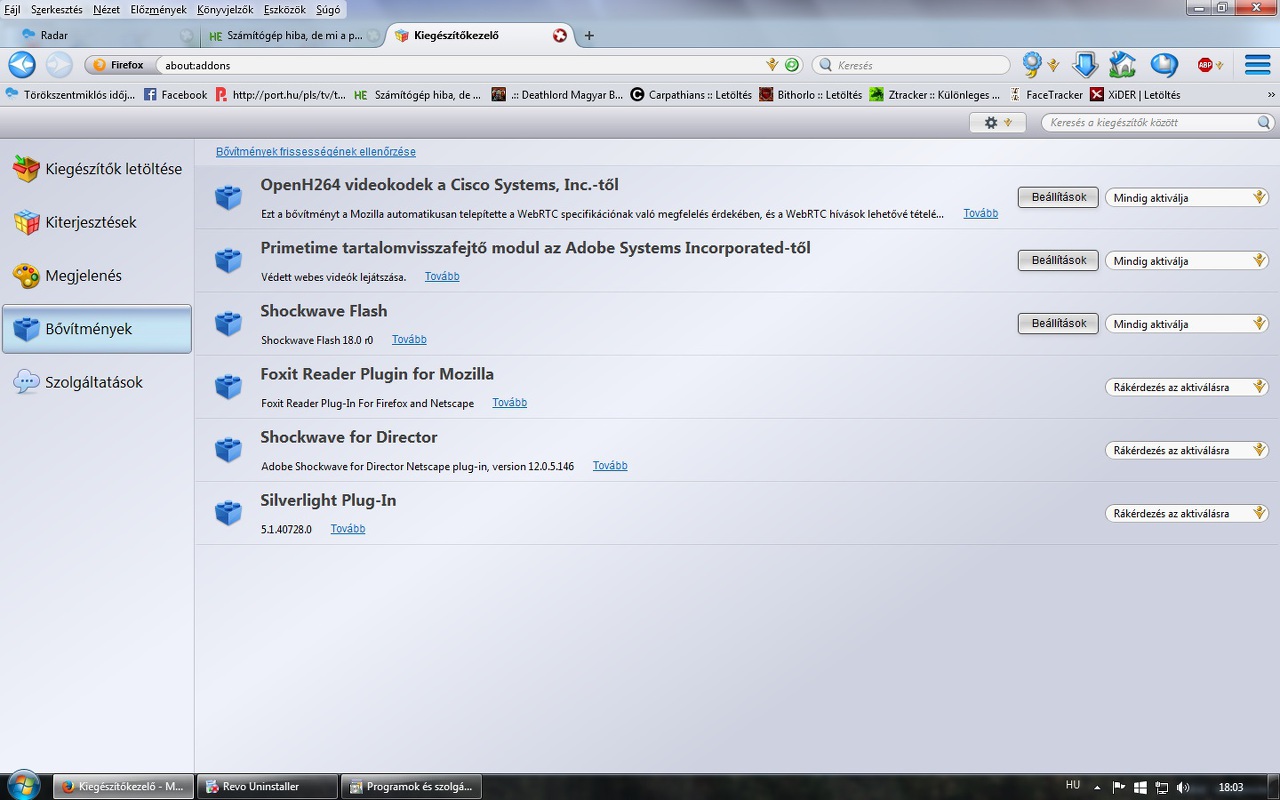
Task: Go to the Home page house icon
Action: pyautogui.click(x=1123, y=65)
